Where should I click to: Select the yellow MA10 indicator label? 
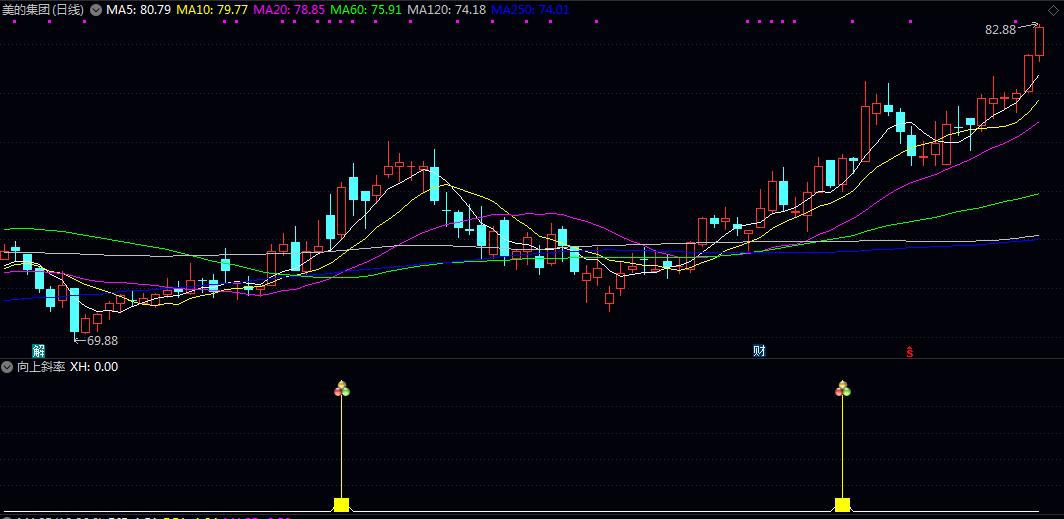pos(212,9)
